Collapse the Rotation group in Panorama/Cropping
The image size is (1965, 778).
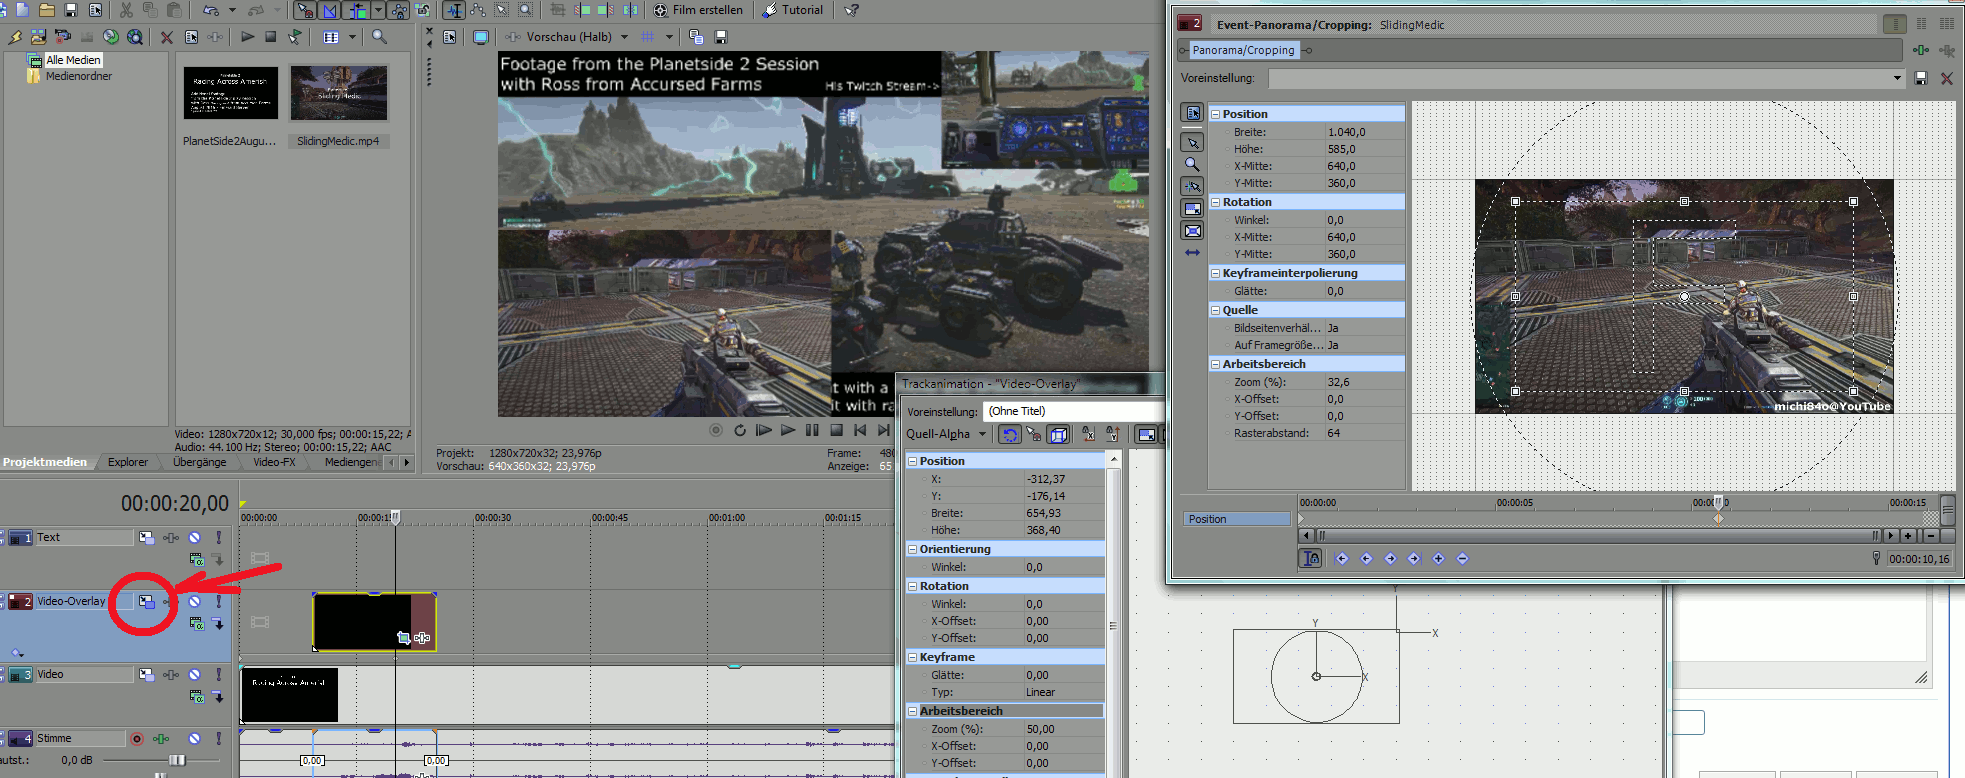(1215, 202)
